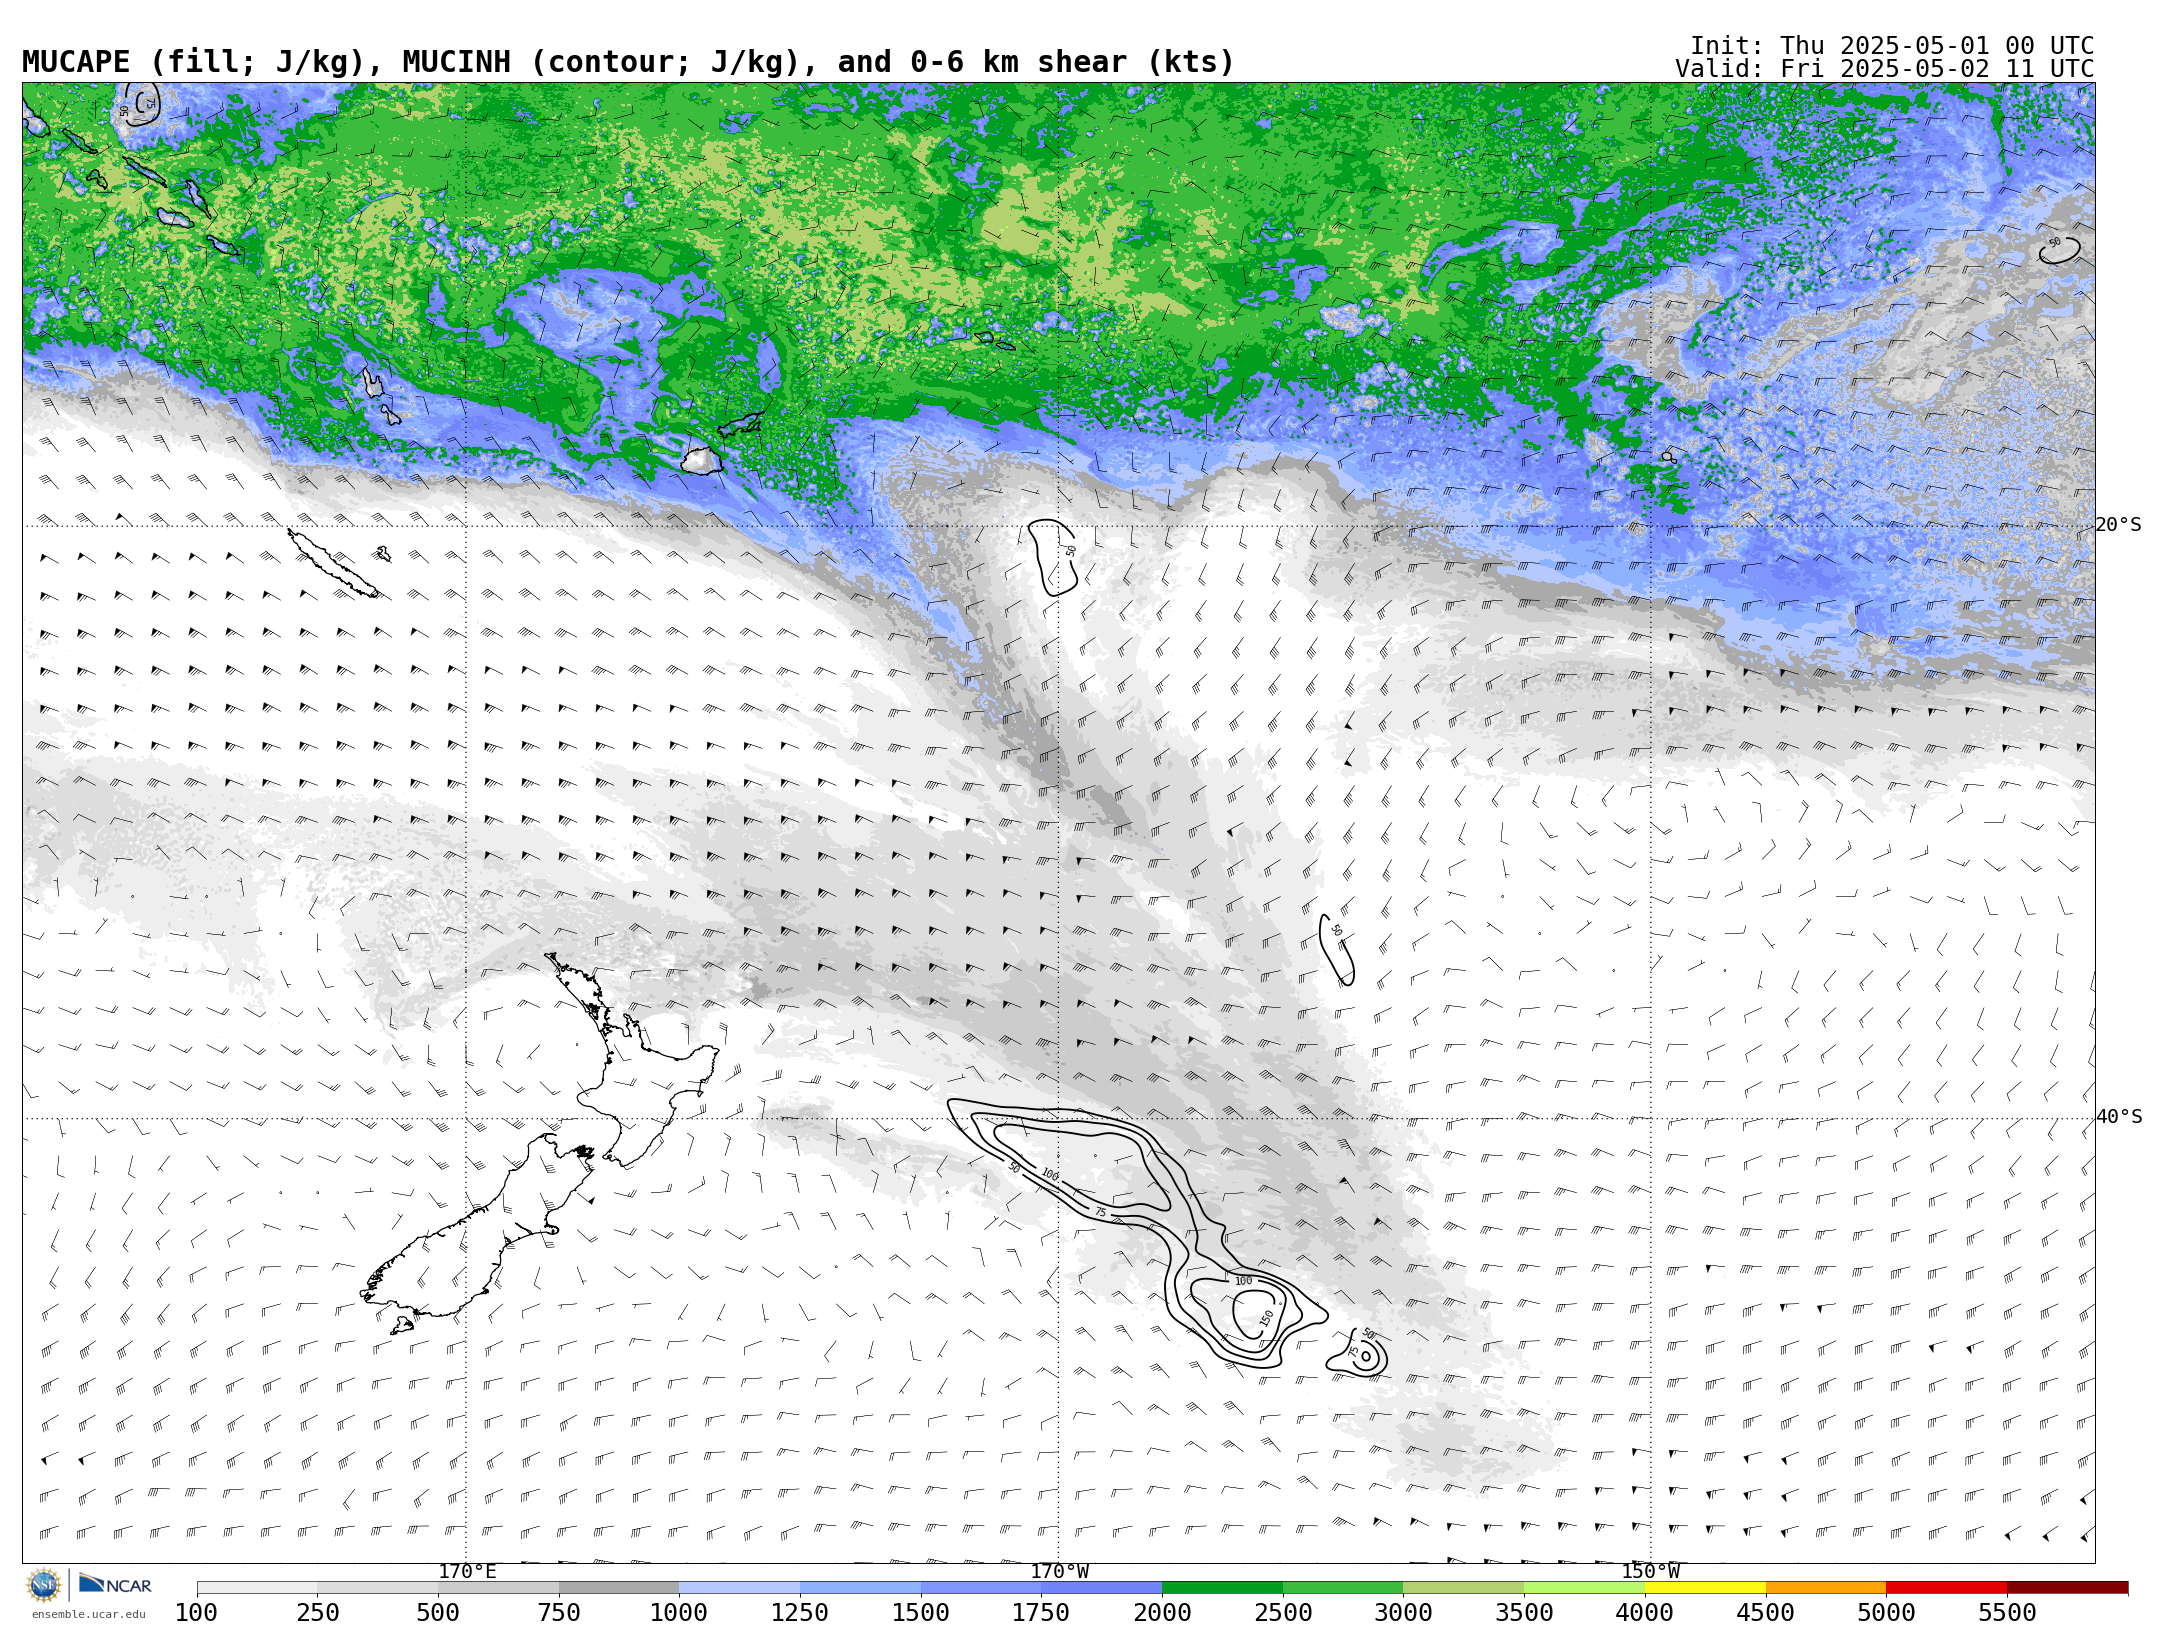Image resolution: width=2160 pixels, height=1626 pixels.
Task: Pick the yellow colorbar segment
Action: tap(1705, 1587)
